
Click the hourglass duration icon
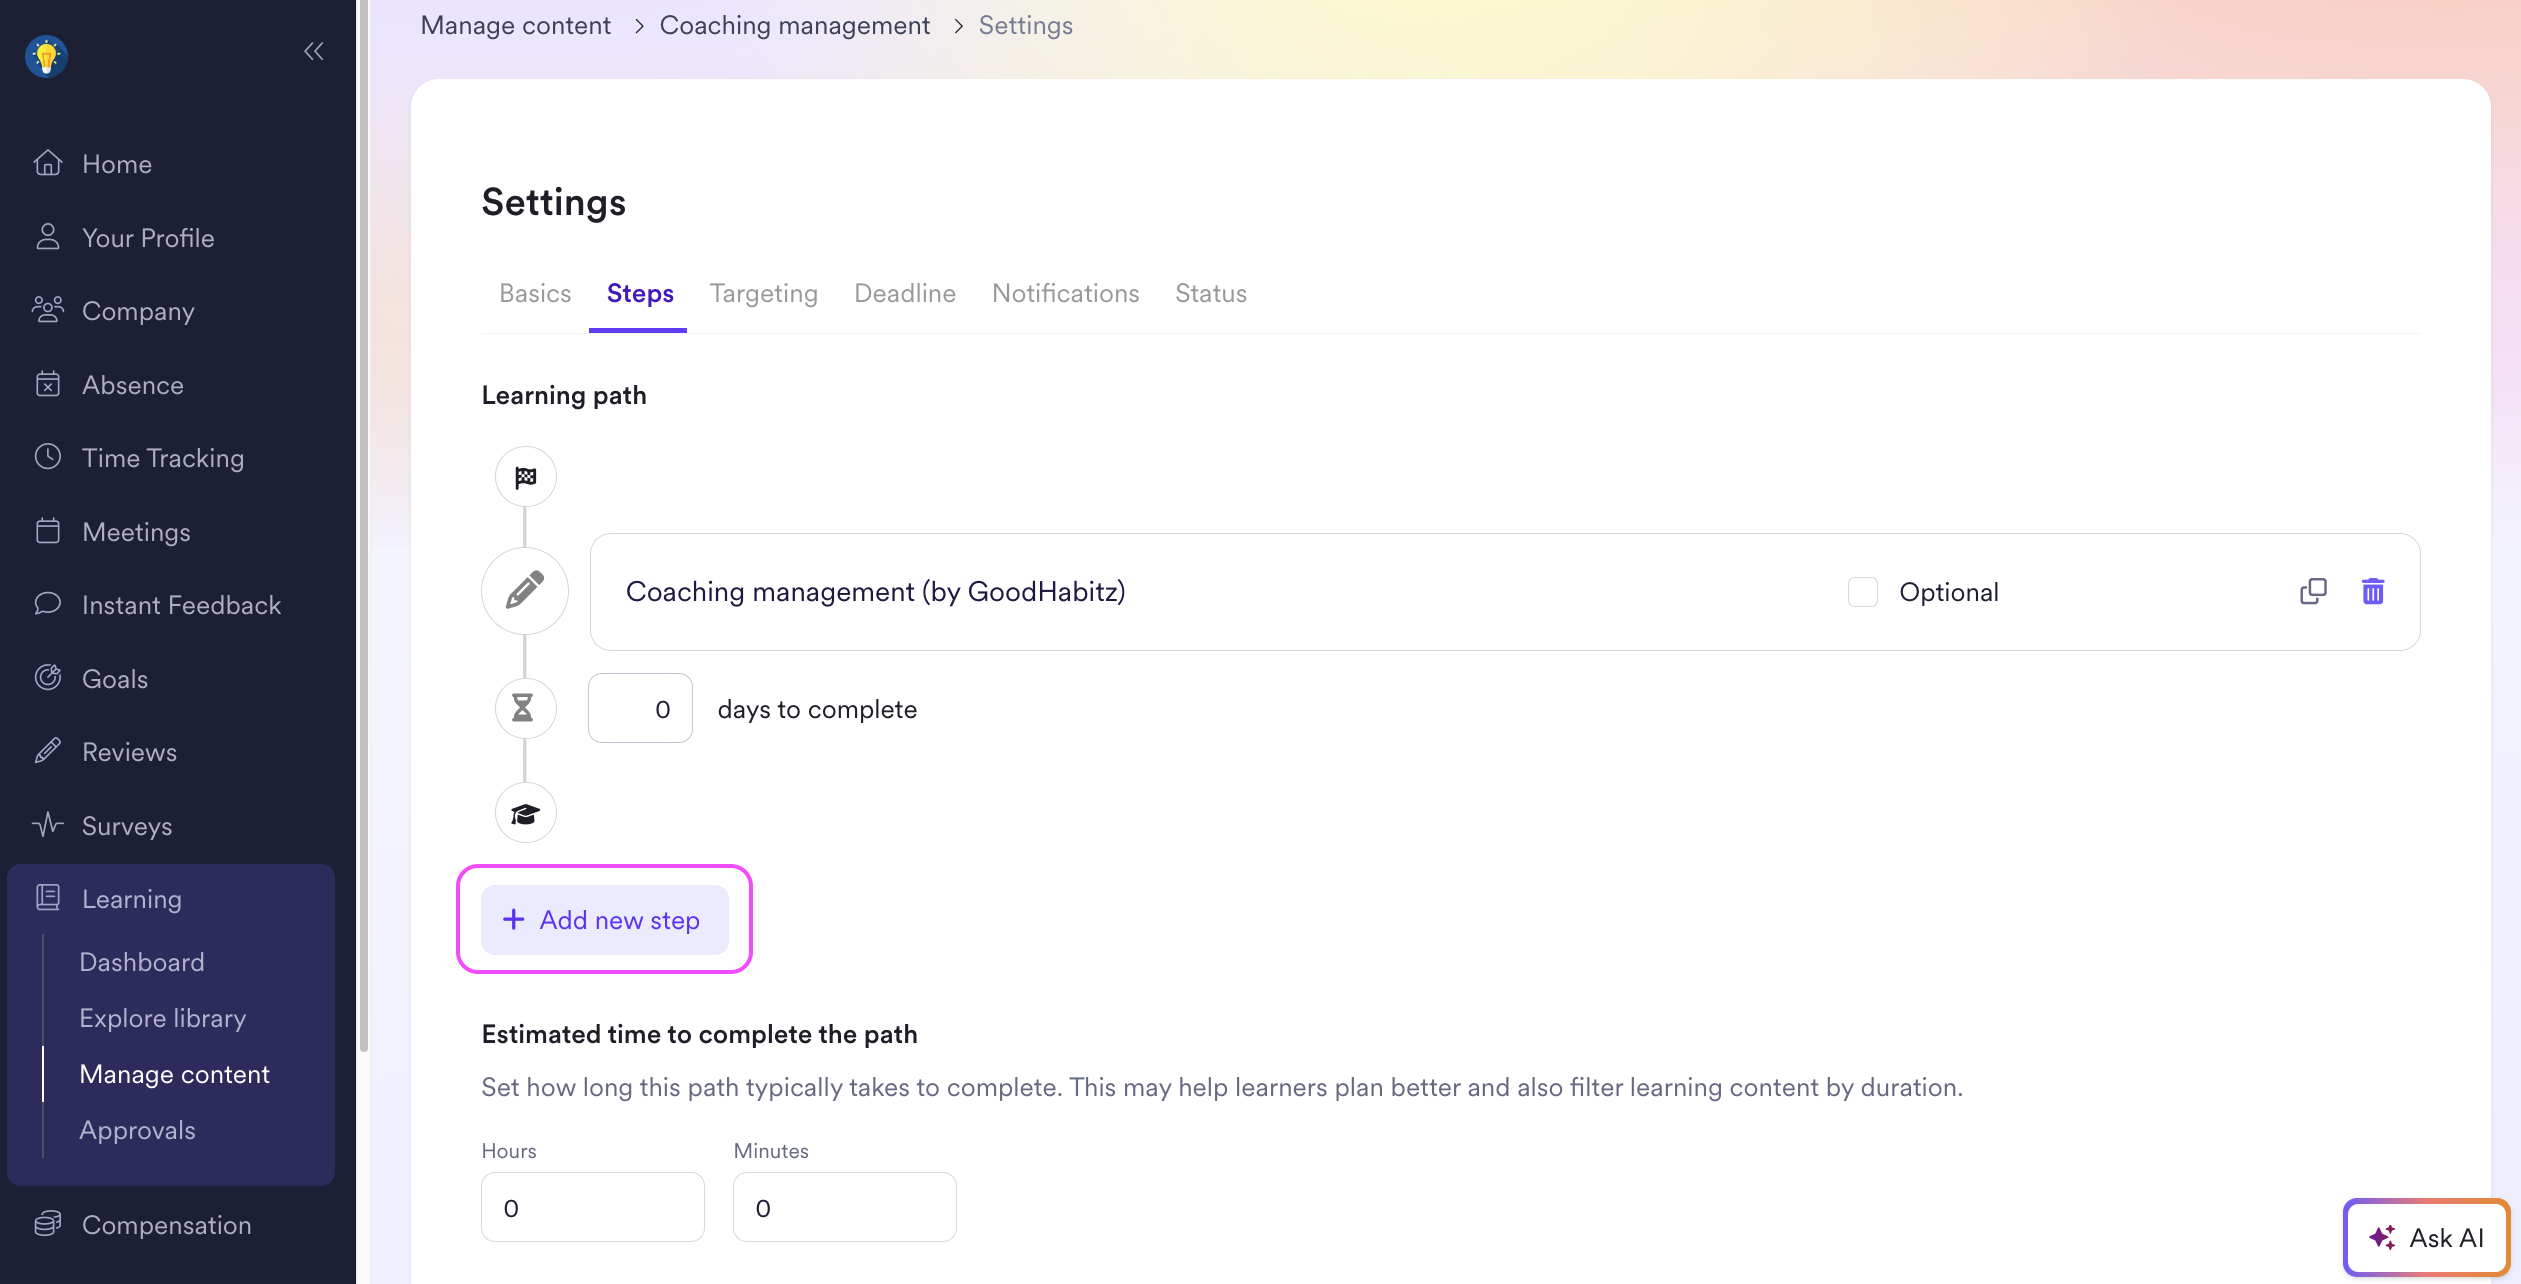coord(523,708)
